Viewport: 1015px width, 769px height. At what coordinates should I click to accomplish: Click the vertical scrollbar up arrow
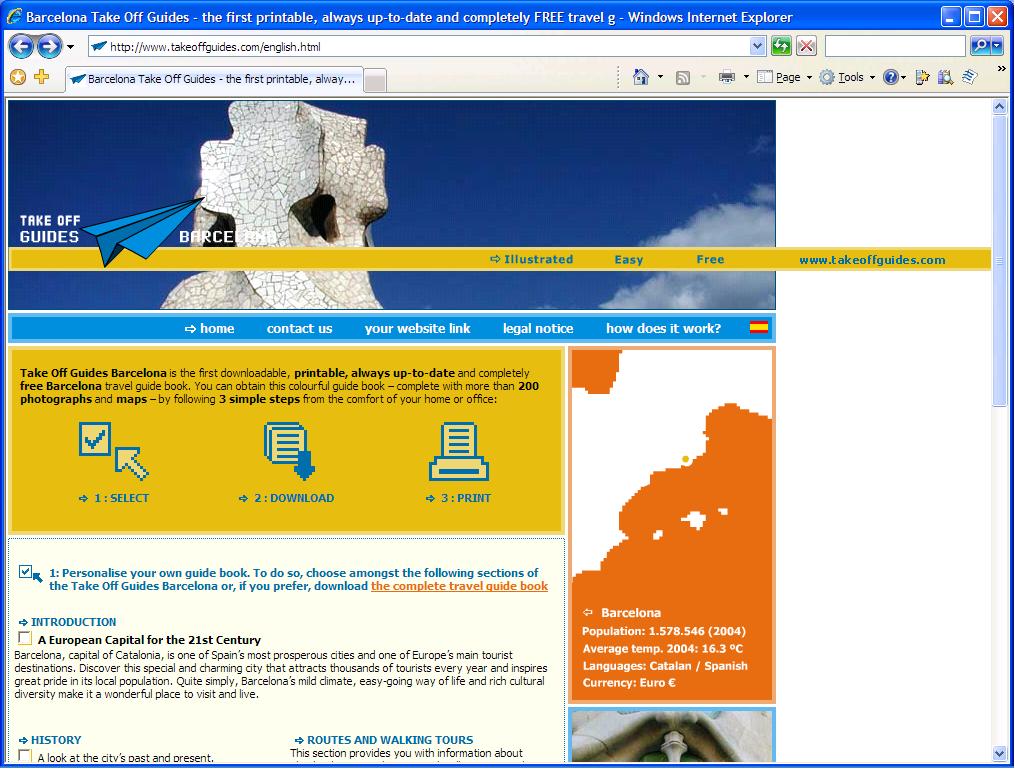[x=999, y=107]
